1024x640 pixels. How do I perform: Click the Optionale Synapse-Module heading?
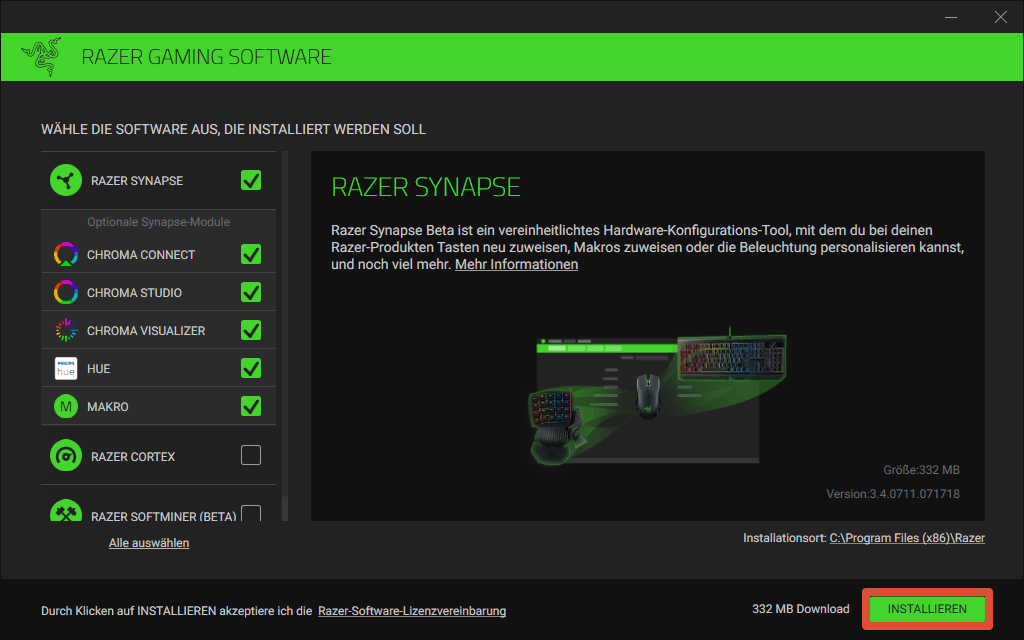coord(159,222)
